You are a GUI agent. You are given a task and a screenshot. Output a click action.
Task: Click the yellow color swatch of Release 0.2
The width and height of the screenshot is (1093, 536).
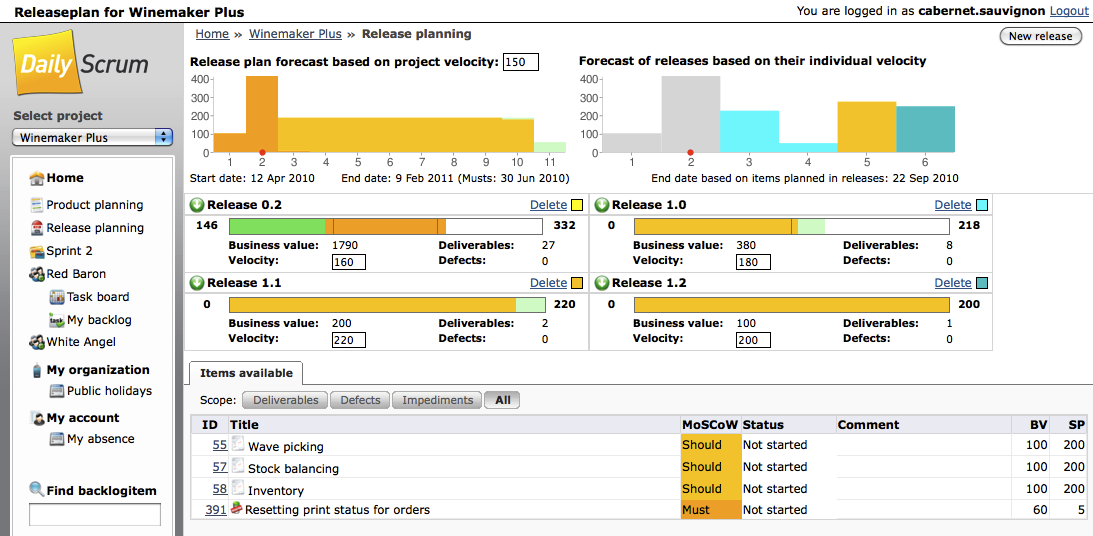point(577,205)
